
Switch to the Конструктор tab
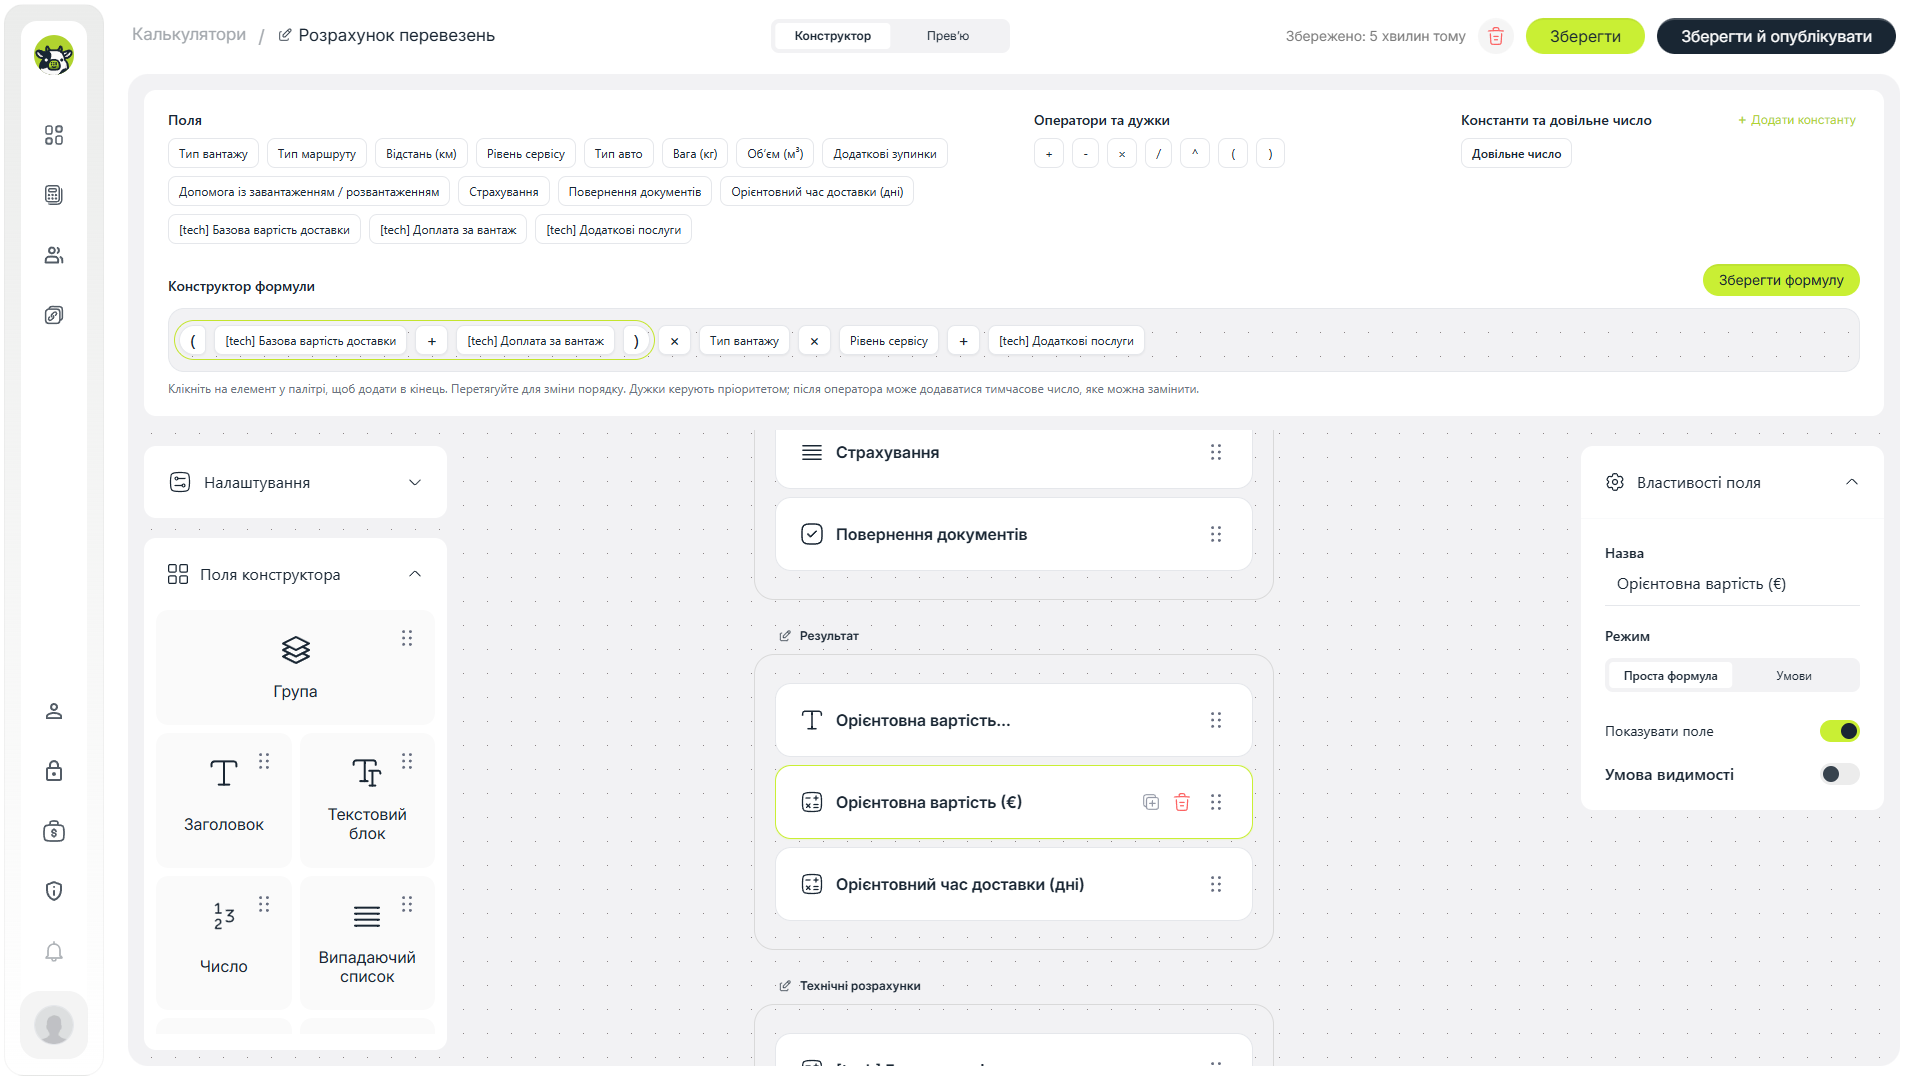(833, 36)
